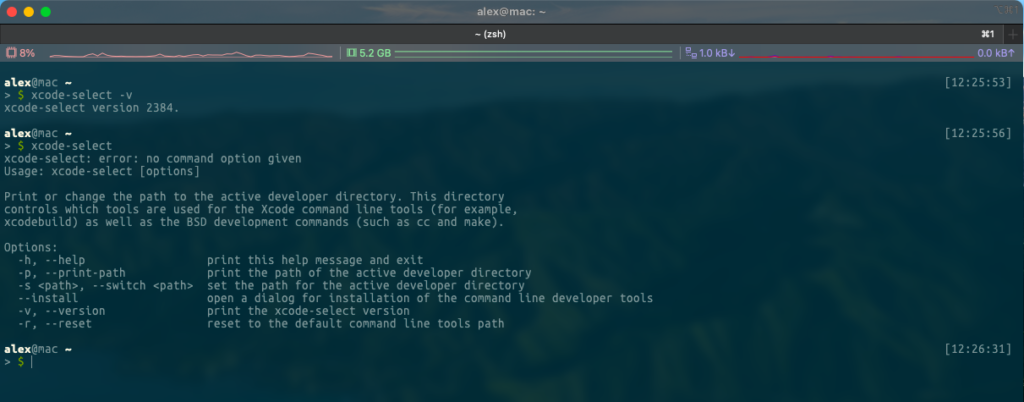The image size is (1024, 402).
Task: Click the '-v, --version' option
Action: tap(61, 311)
